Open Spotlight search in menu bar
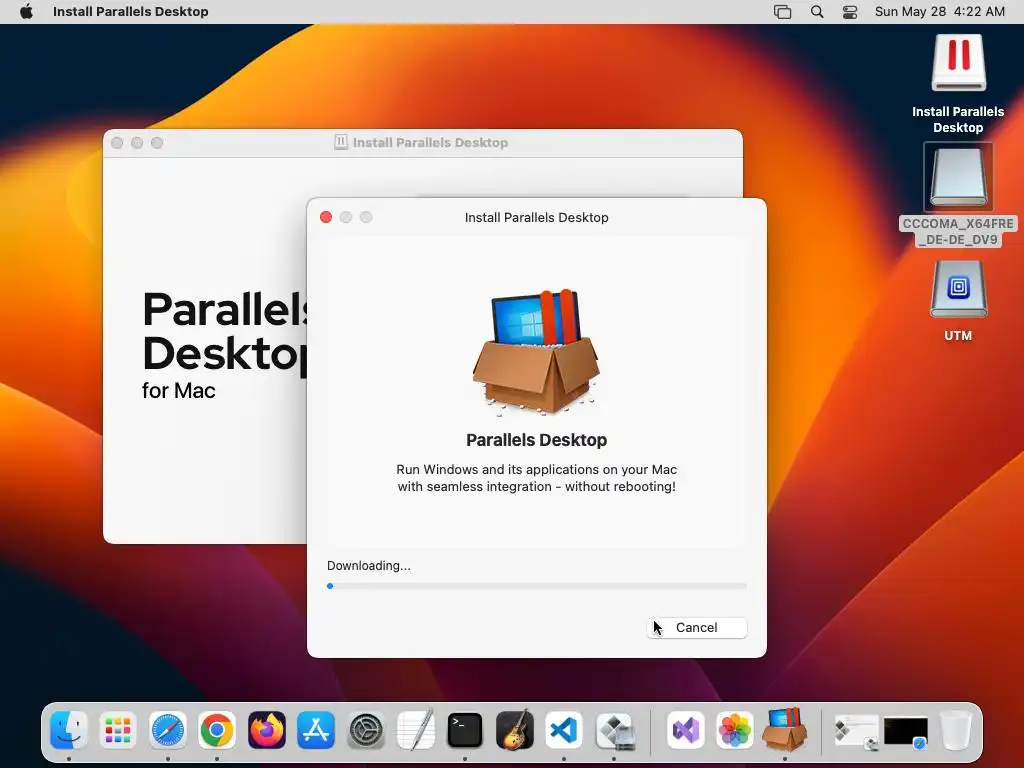1024x768 pixels. (816, 11)
